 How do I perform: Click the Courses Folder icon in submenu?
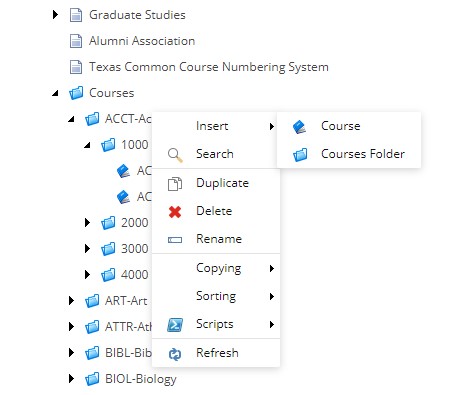click(x=300, y=154)
